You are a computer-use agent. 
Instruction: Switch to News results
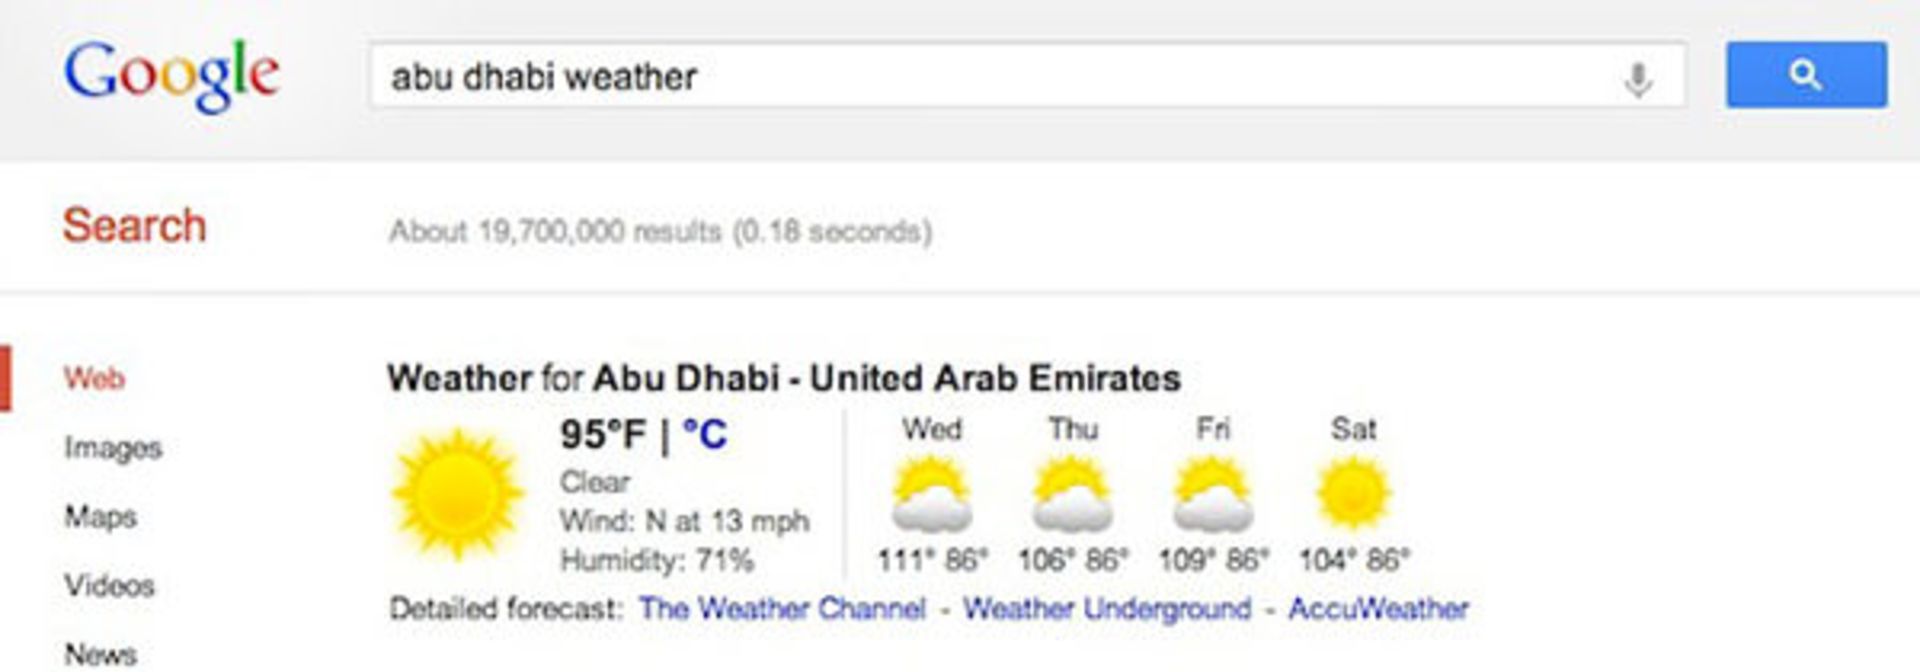click(x=100, y=654)
